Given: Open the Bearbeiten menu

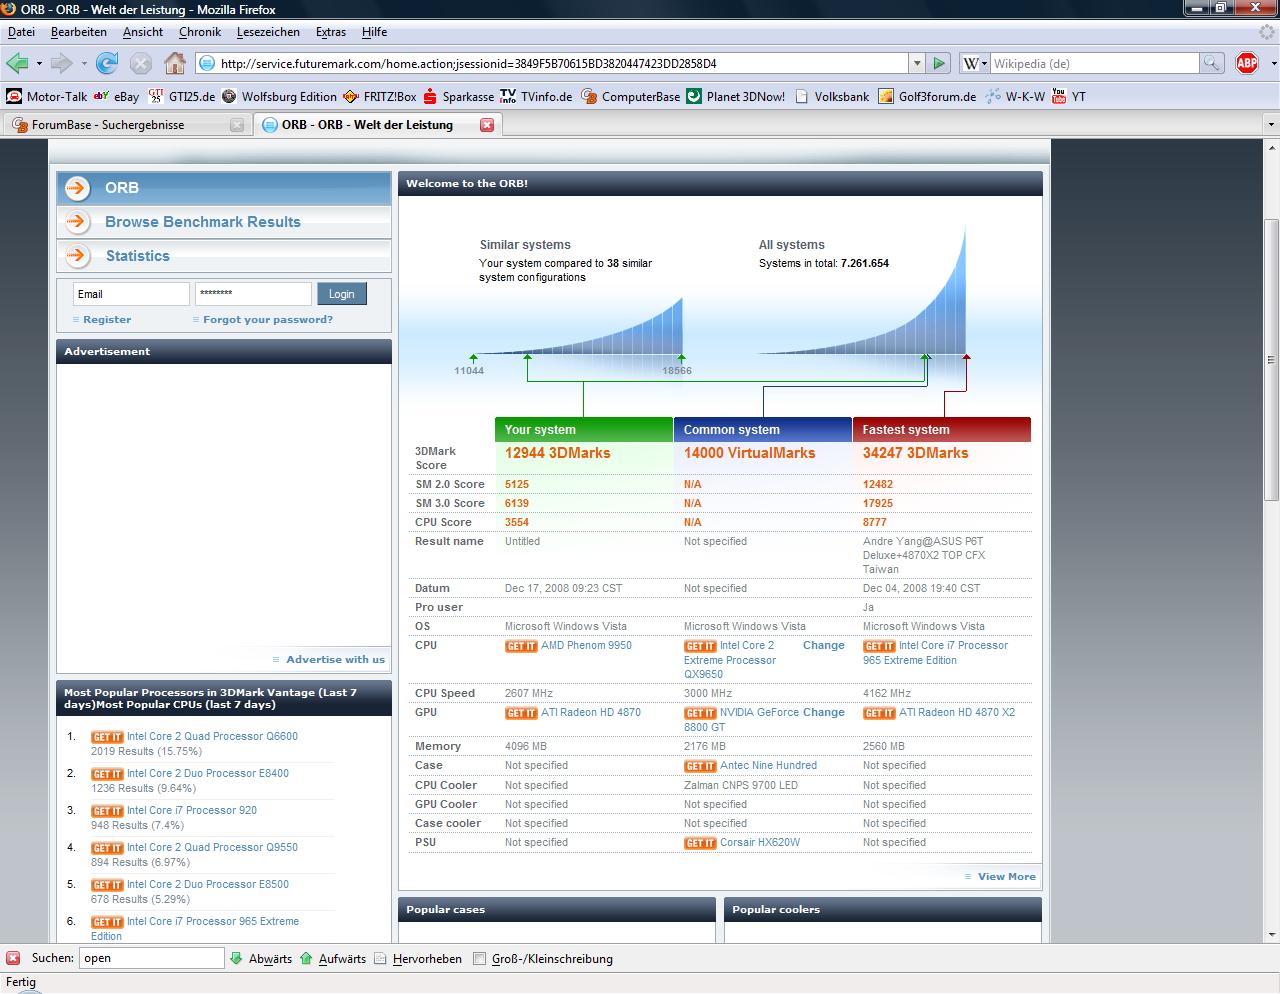Looking at the screenshot, I should click(x=79, y=32).
